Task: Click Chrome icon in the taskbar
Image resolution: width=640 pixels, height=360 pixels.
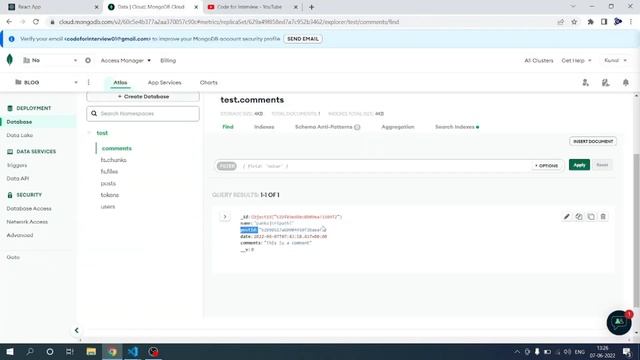Action: coord(112,351)
